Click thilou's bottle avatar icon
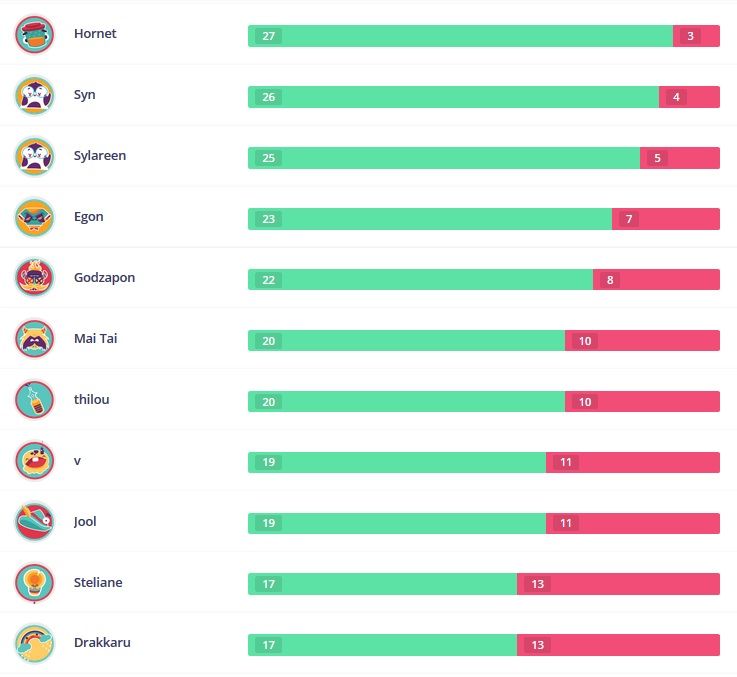This screenshot has height=677, width=737. pos(35,401)
